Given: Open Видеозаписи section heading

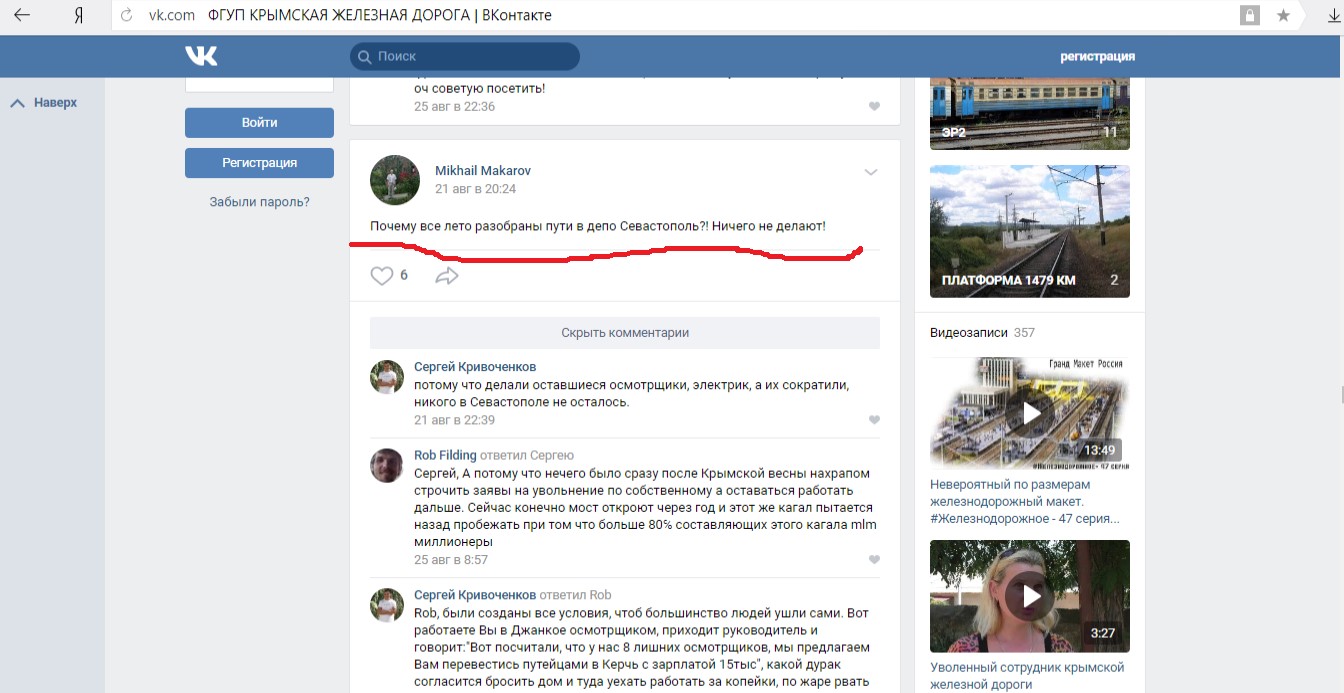Looking at the screenshot, I should [x=968, y=332].
